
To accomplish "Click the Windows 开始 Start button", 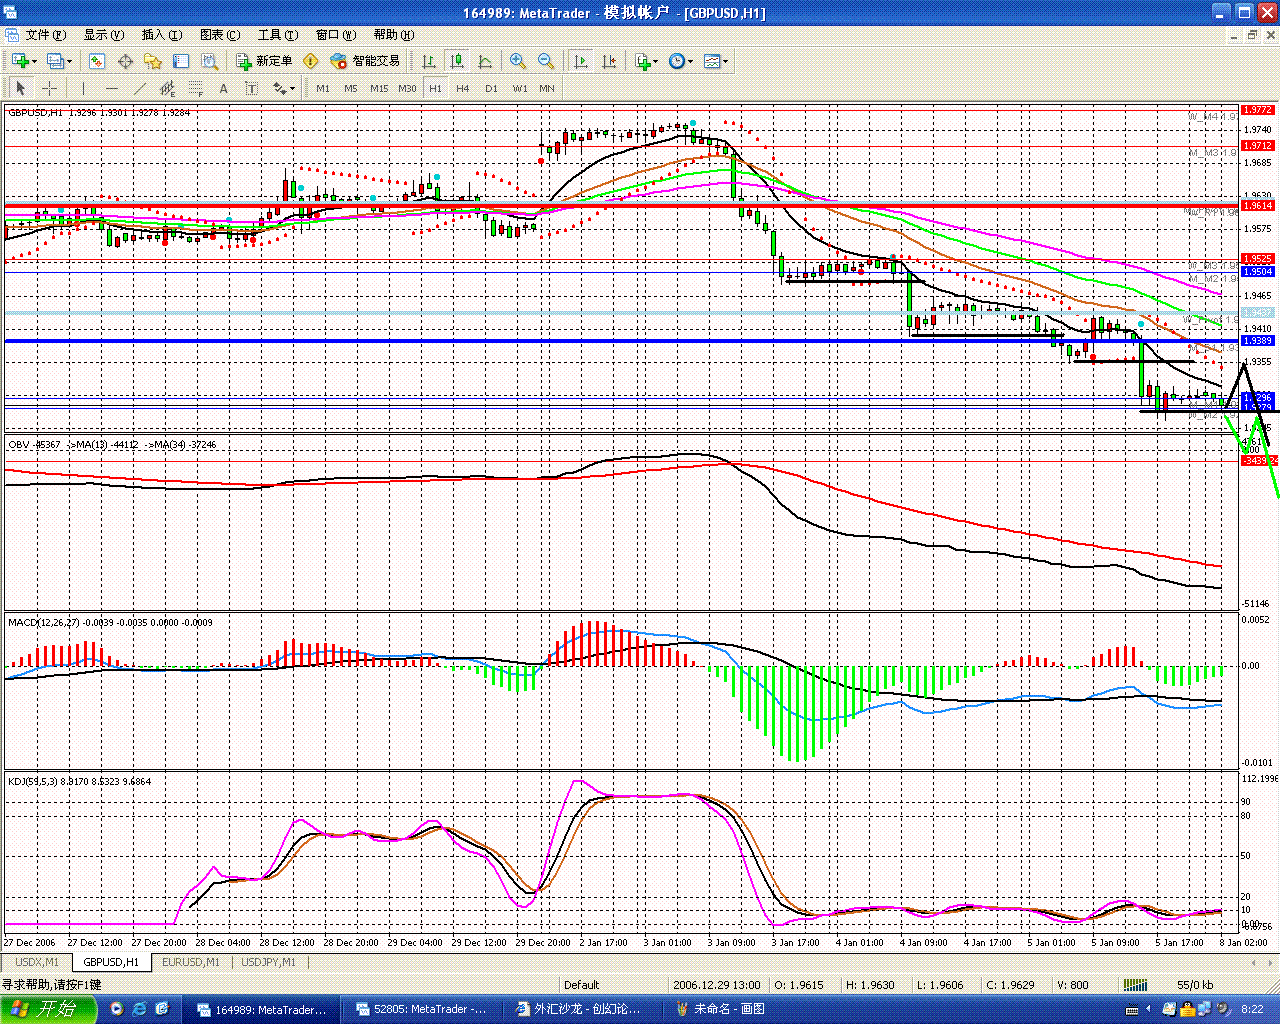I will coord(47,1009).
